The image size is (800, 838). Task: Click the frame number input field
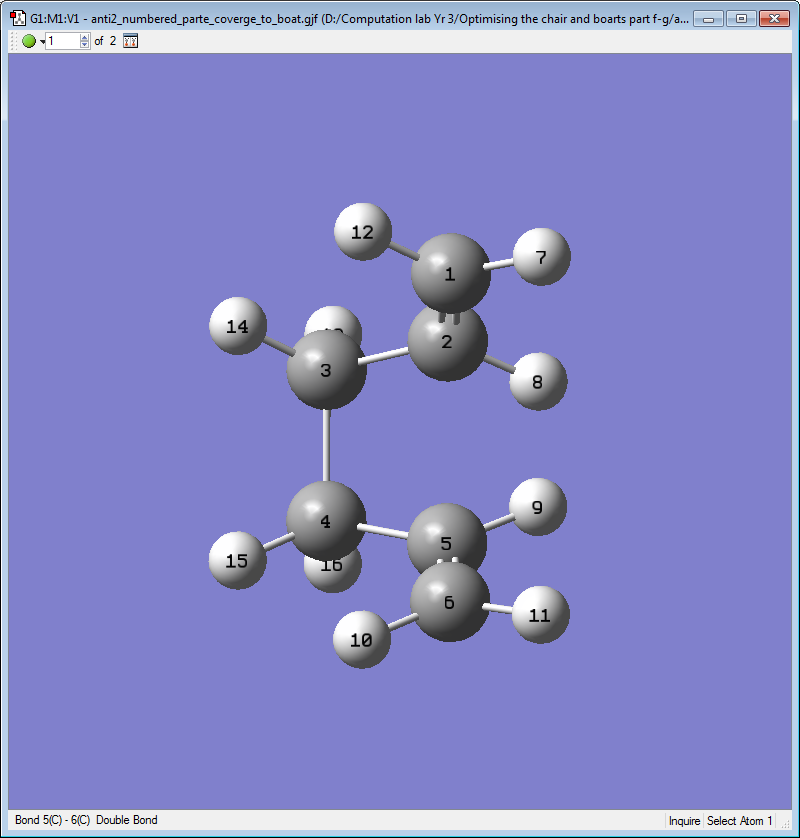point(63,41)
